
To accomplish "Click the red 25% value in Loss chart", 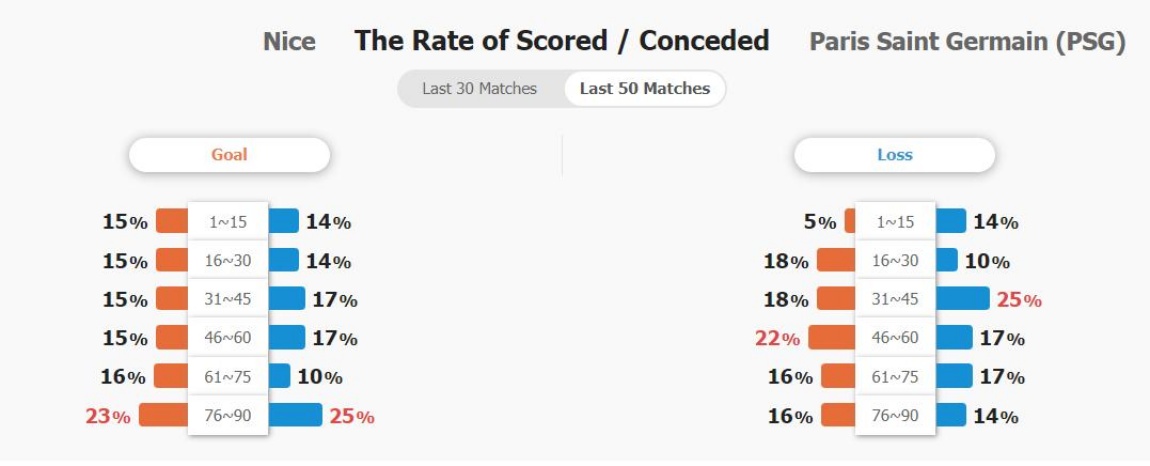I will (1019, 299).
